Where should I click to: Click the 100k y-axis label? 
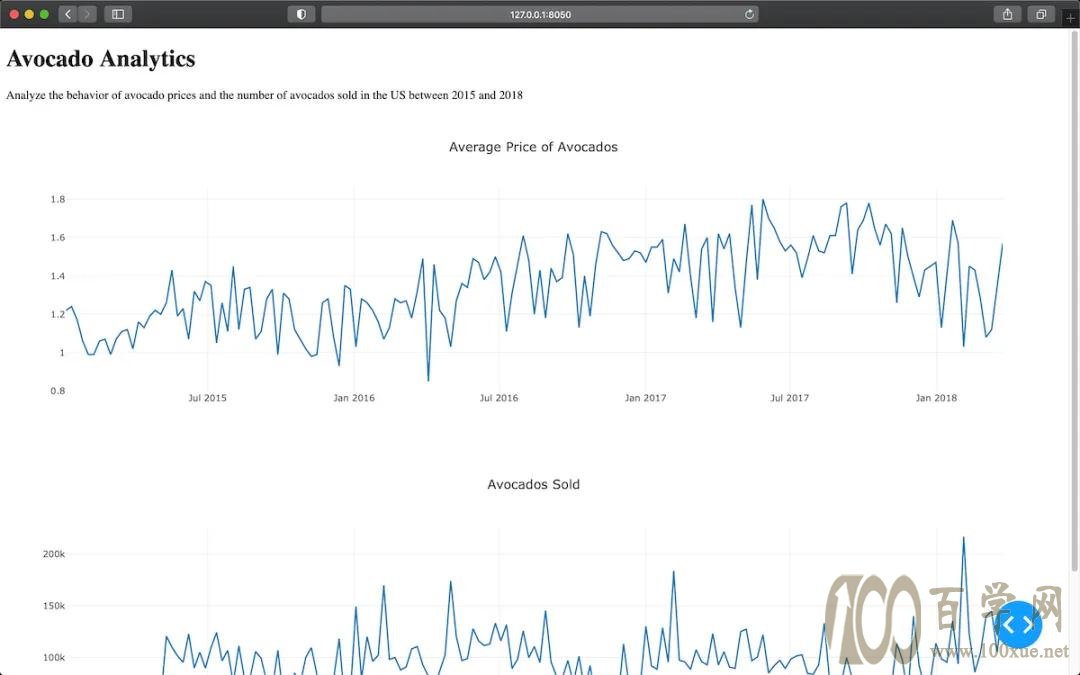pos(54,657)
